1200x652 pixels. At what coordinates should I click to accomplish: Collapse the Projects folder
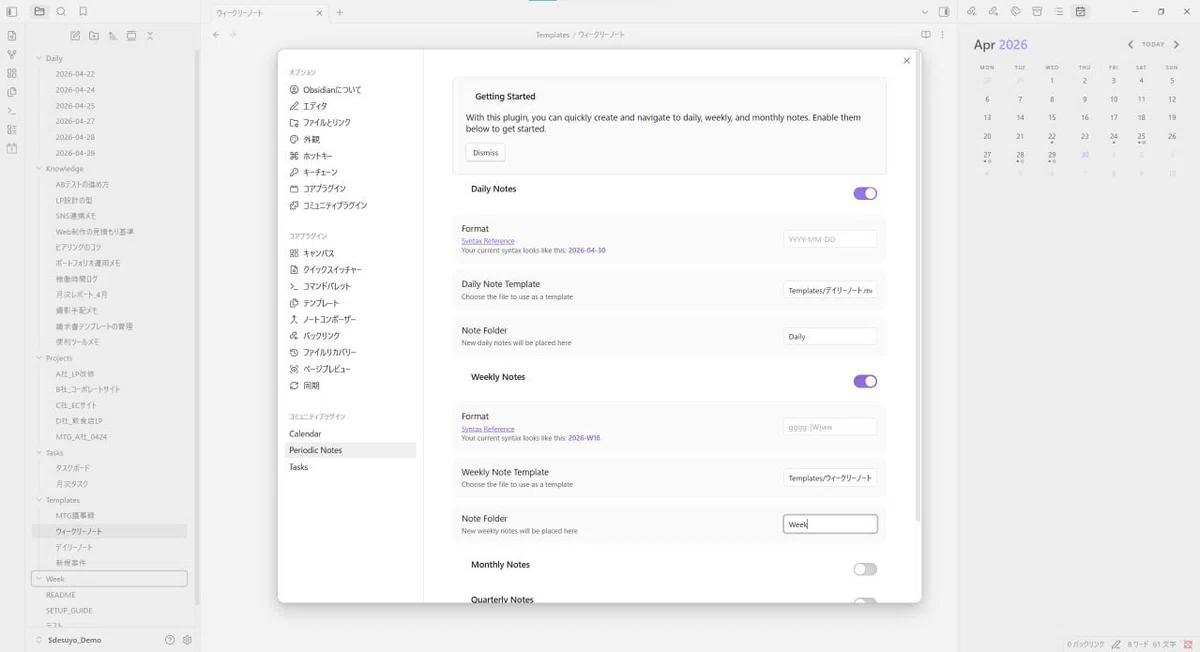tap(38, 358)
